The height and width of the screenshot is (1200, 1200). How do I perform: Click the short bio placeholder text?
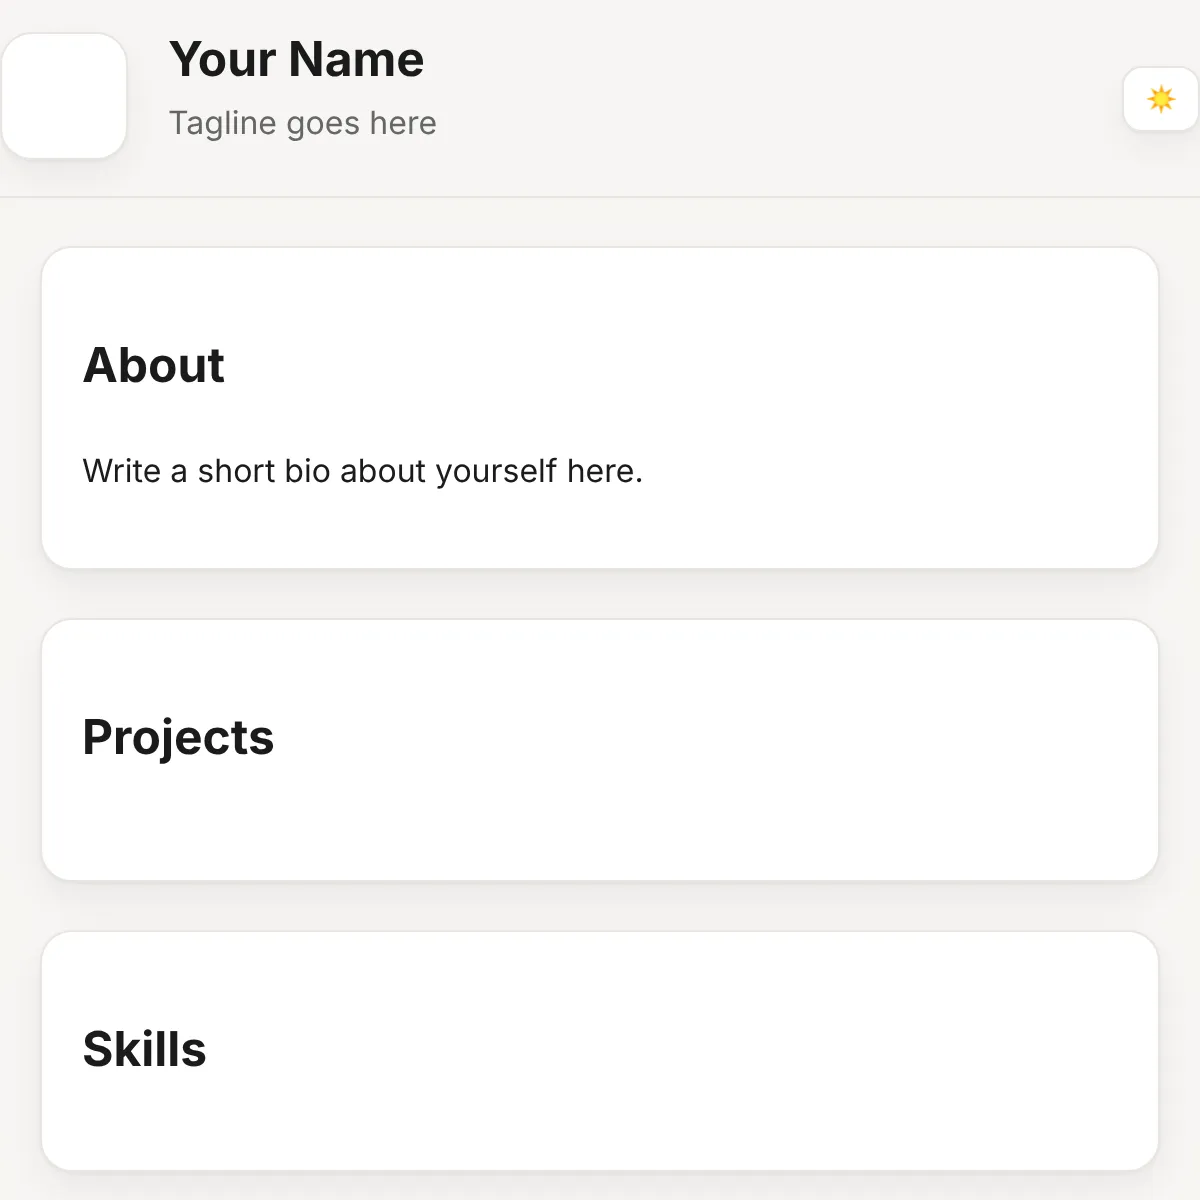363,470
